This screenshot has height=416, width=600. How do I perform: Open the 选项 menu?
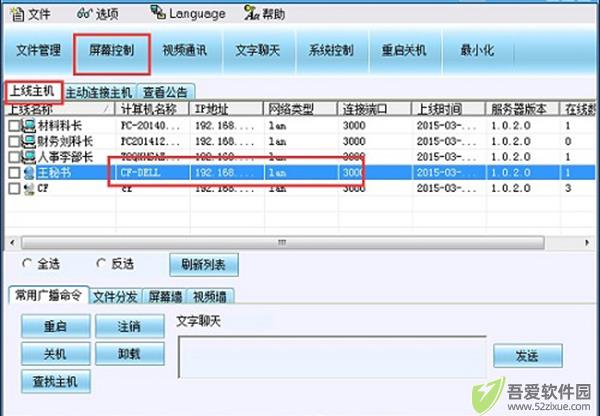(x=98, y=14)
